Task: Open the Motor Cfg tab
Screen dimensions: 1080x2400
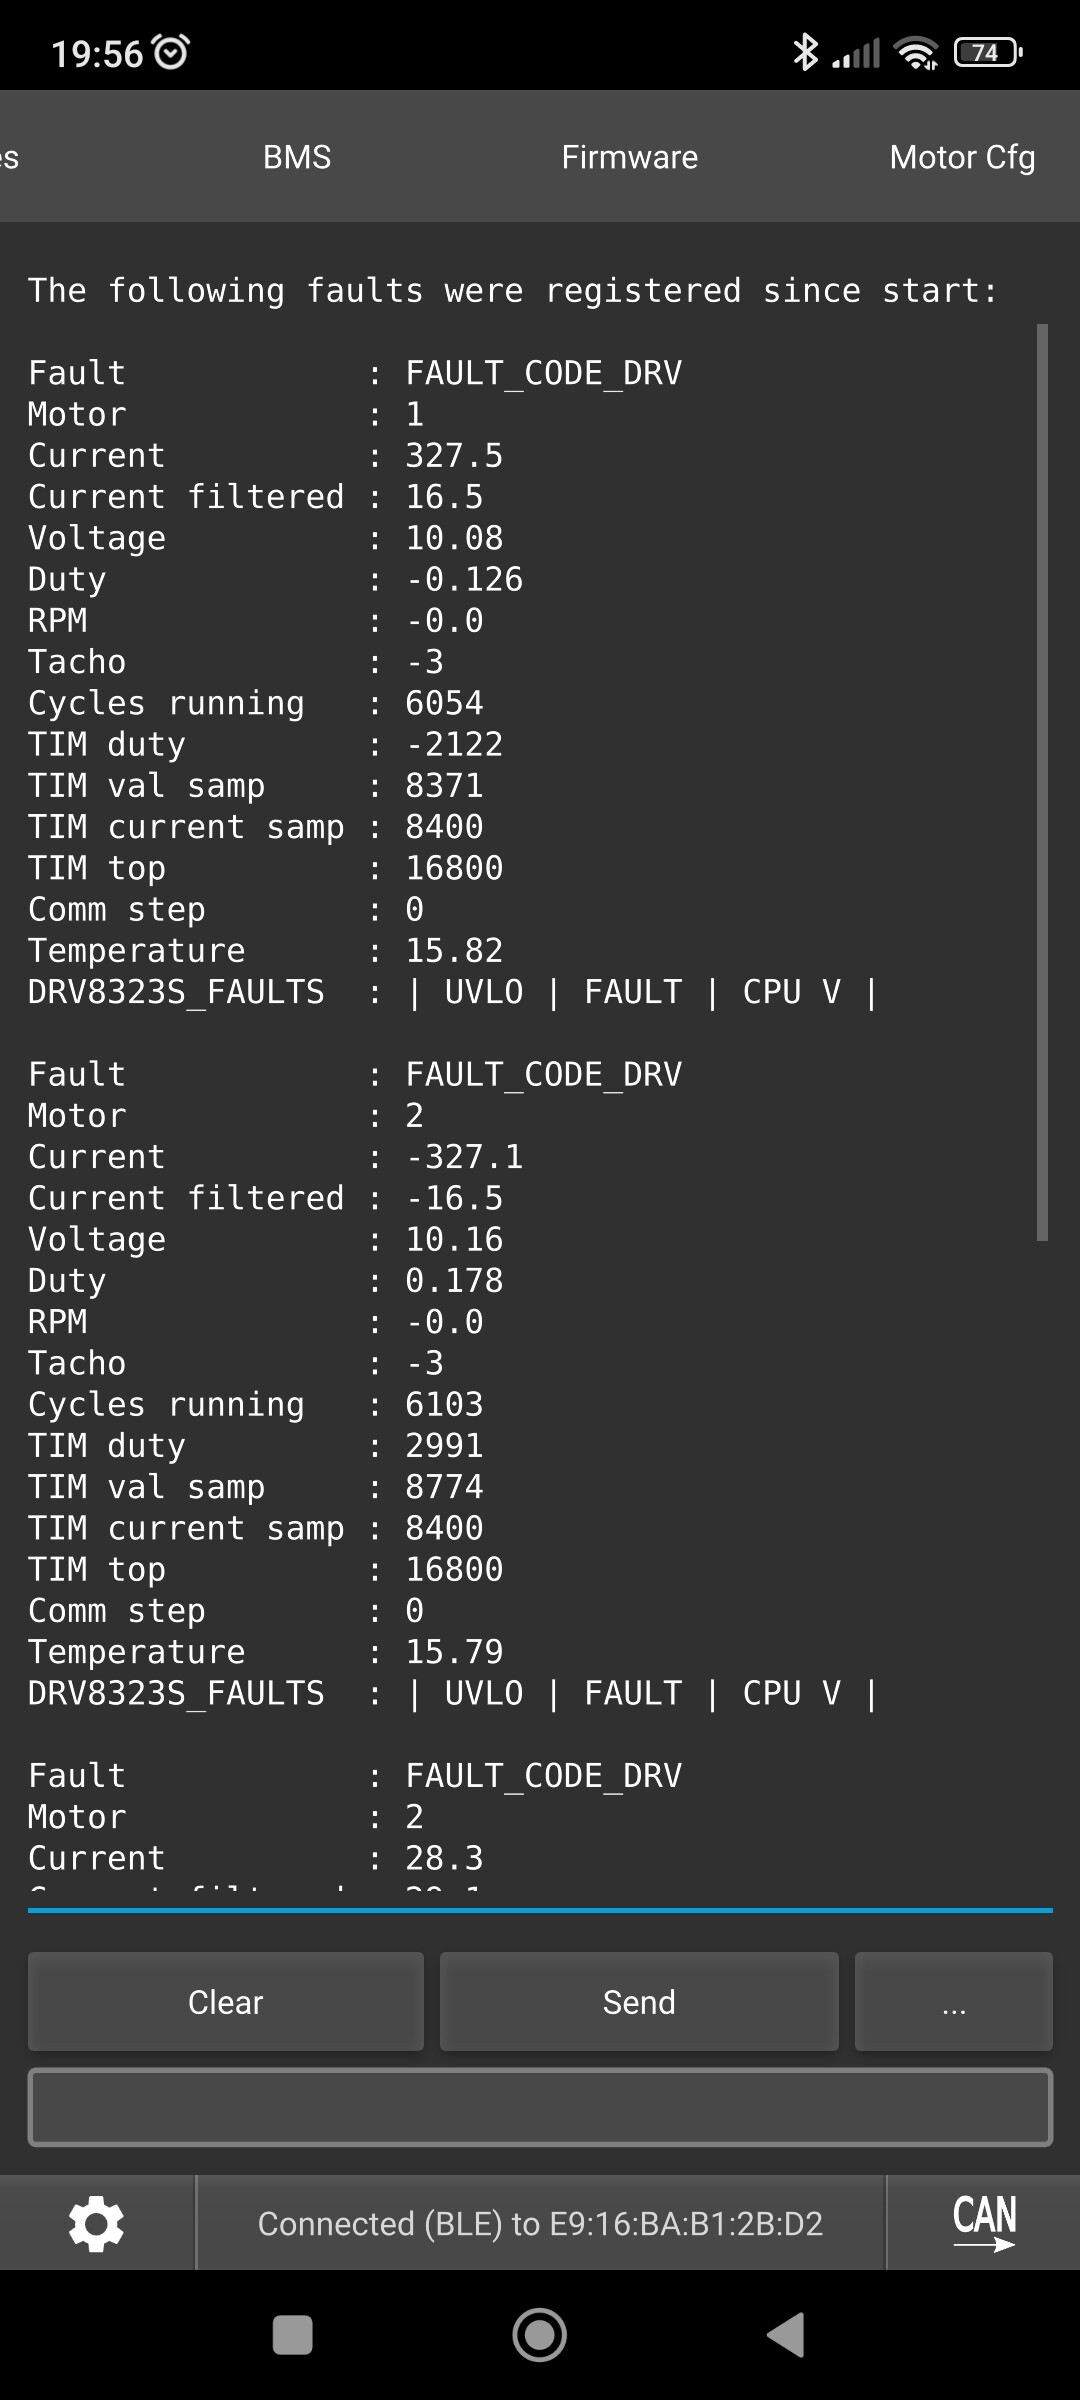Action: 962,157
